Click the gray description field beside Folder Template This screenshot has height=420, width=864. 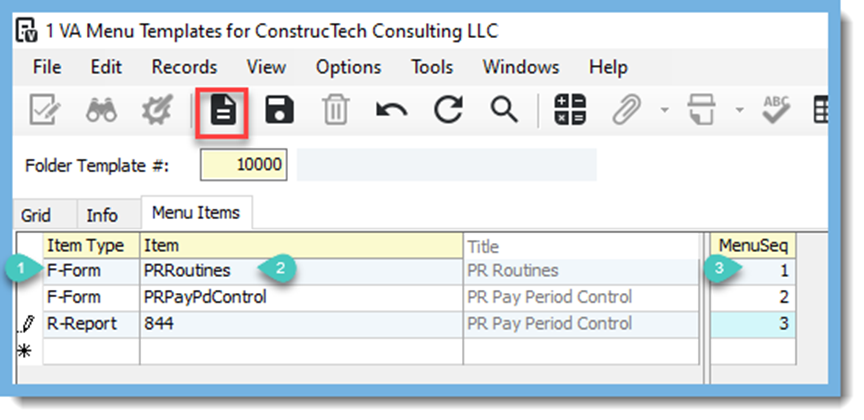click(x=447, y=164)
